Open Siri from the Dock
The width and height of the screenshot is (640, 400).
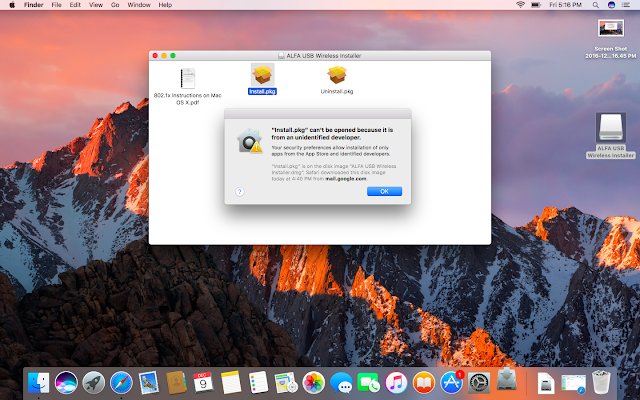(x=67, y=381)
